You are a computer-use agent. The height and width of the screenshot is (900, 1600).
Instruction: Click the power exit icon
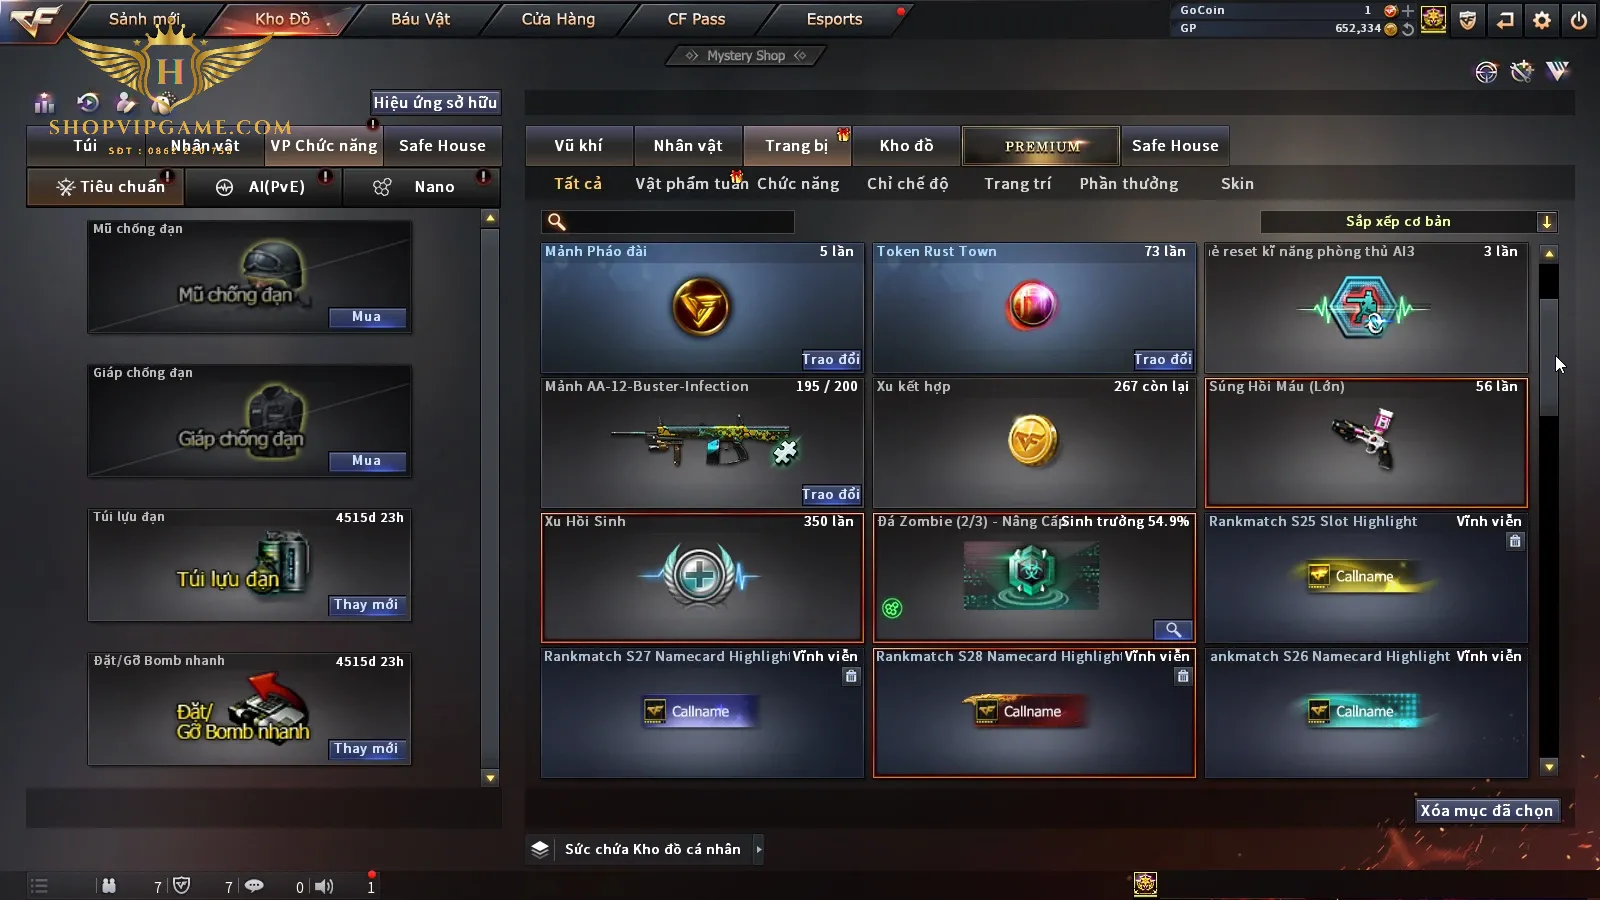(x=1578, y=20)
